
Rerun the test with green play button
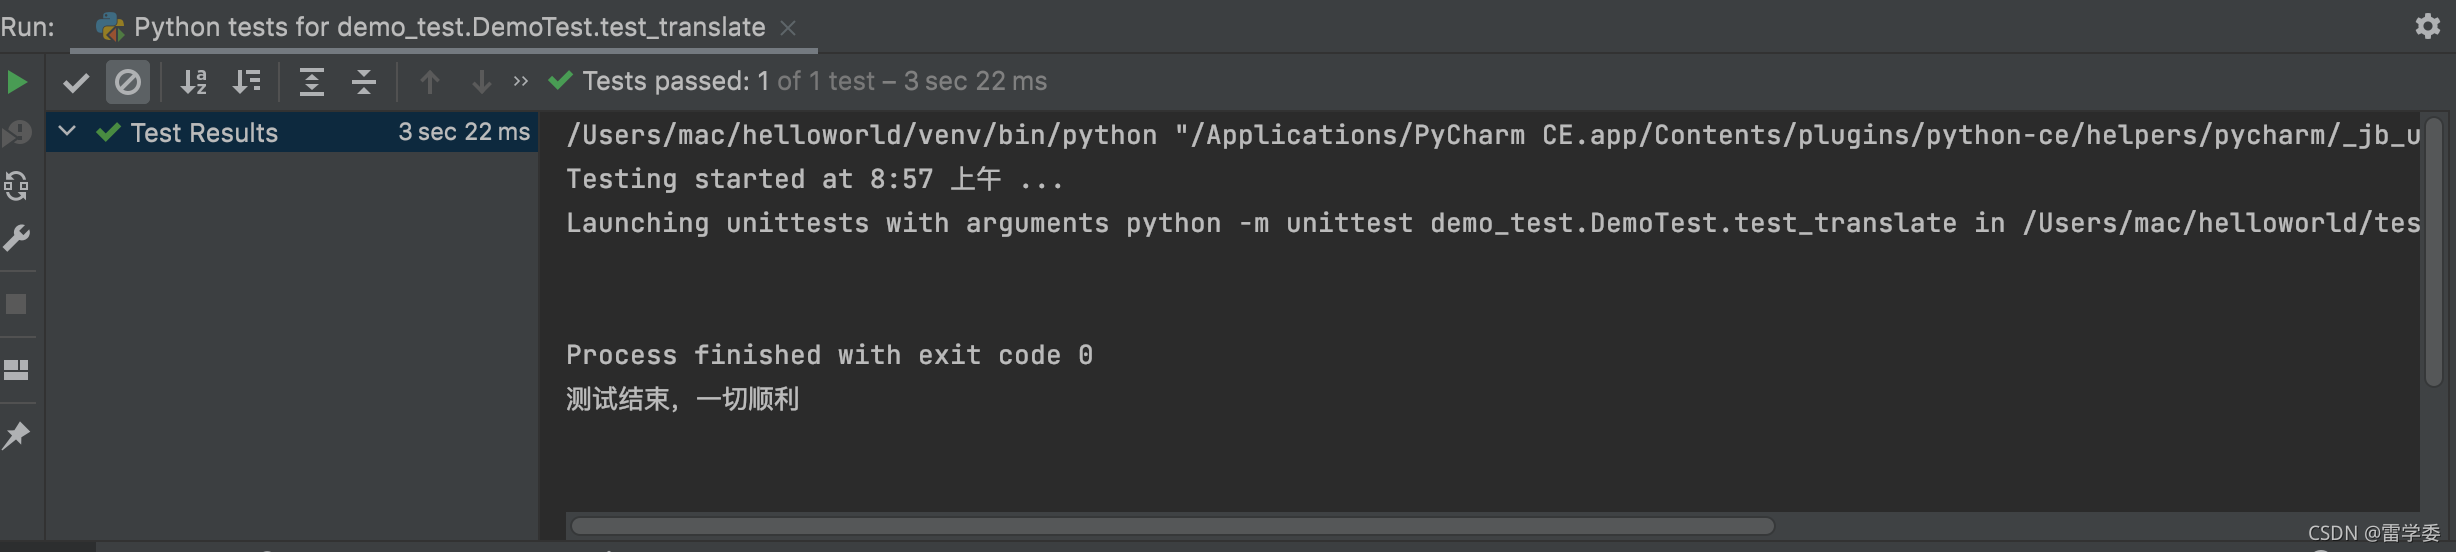tap(17, 82)
